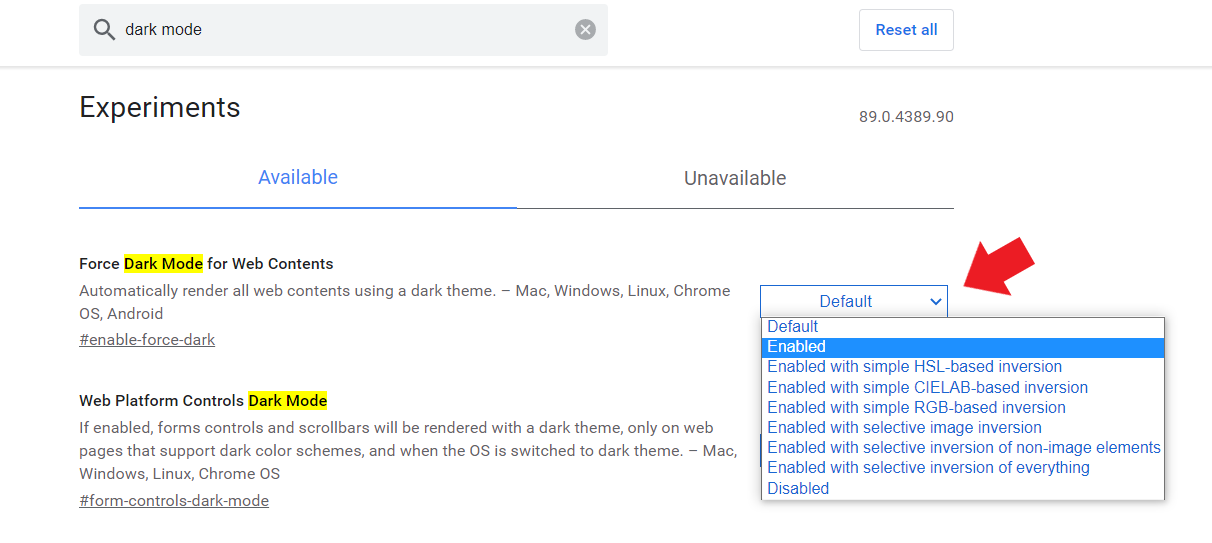
Task: Select Enabled with simple RGB-based inversion
Action: (x=916, y=407)
